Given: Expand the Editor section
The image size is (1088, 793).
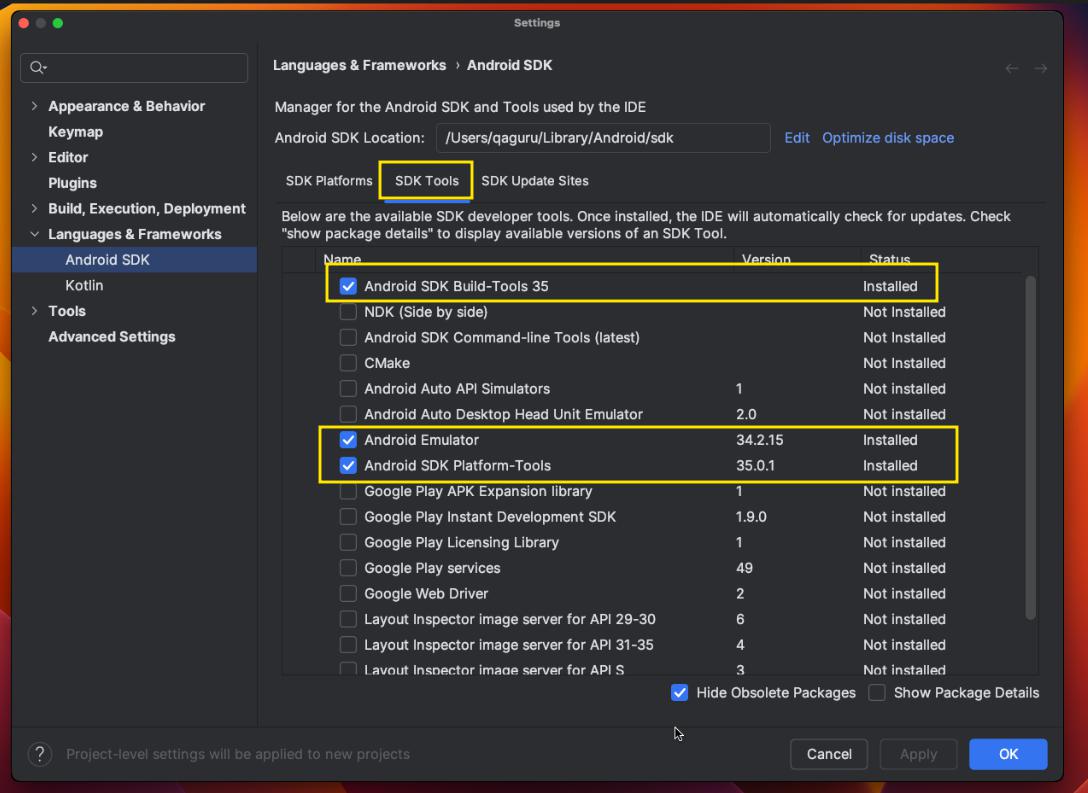Looking at the screenshot, I should click(34, 157).
